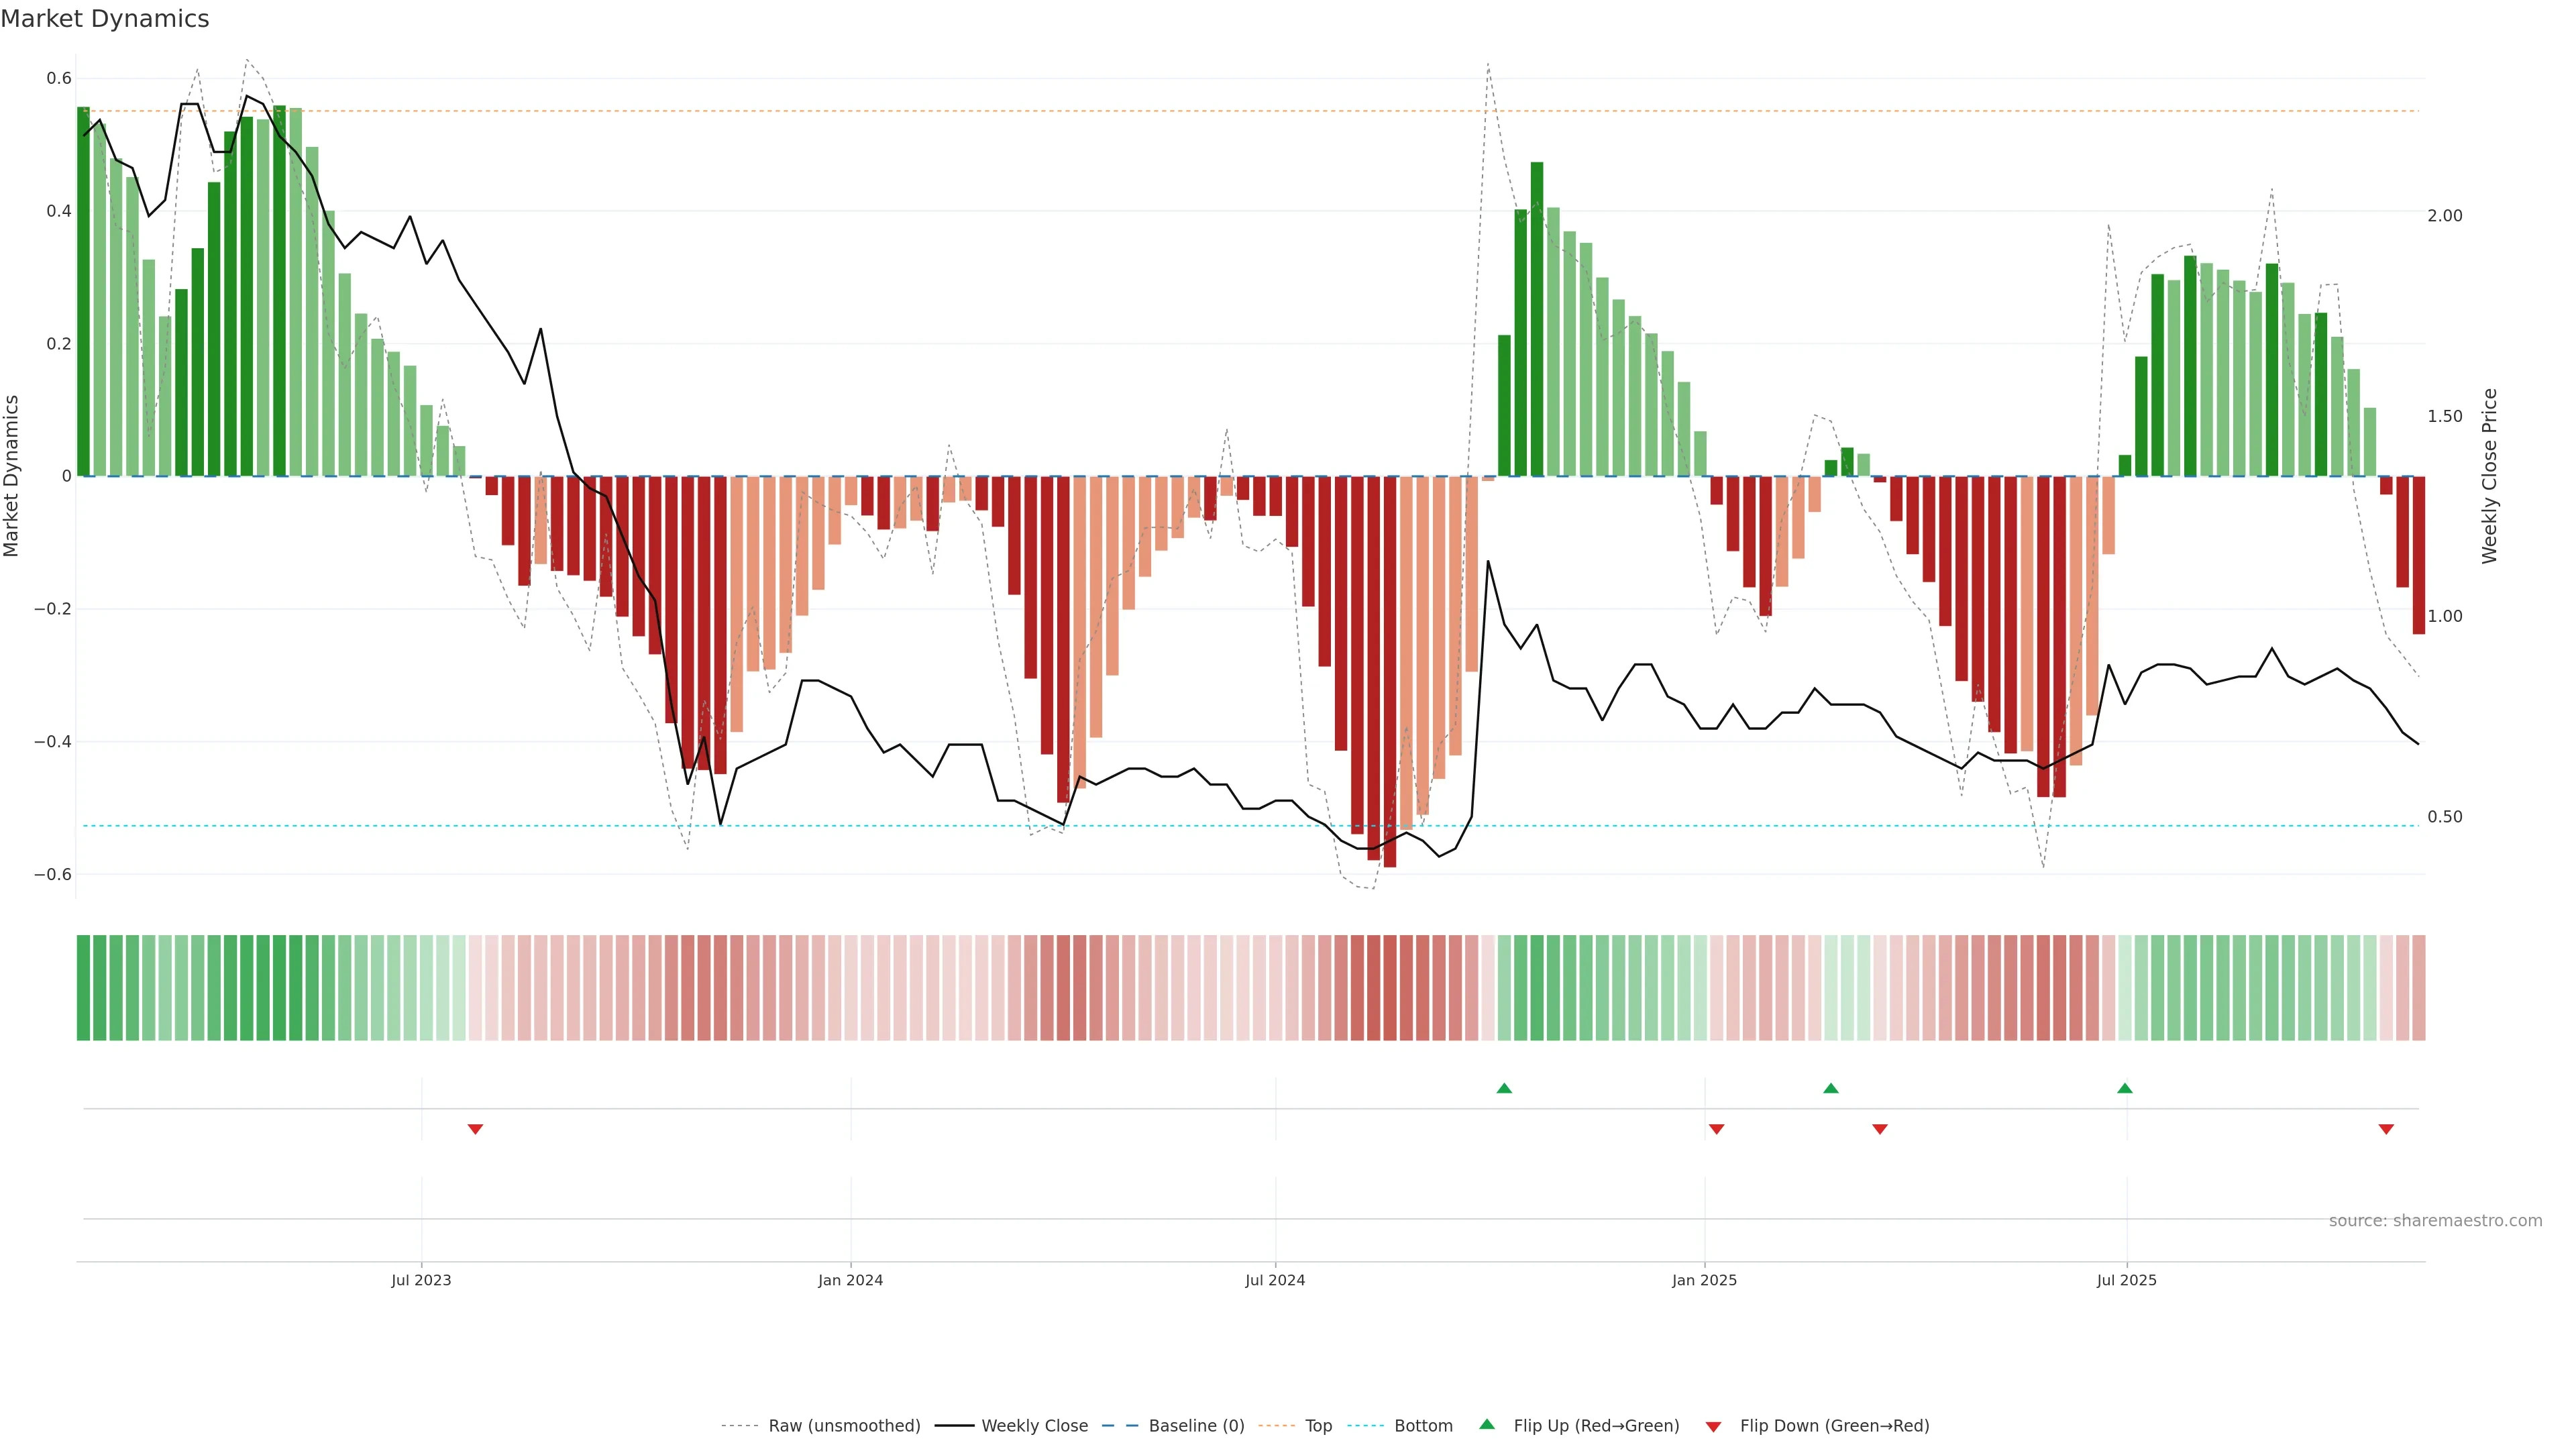This screenshot has width=2576, height=1449.
Task: Click the Flip Down marker just after Jan 2025
Action: (1716, 1129)
